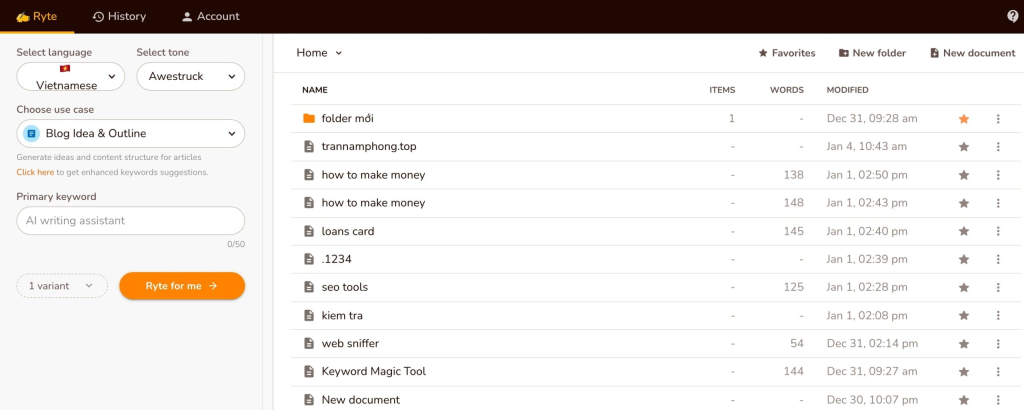
Task: Open three-dot menu for folder mới
Action: point(997,119)
